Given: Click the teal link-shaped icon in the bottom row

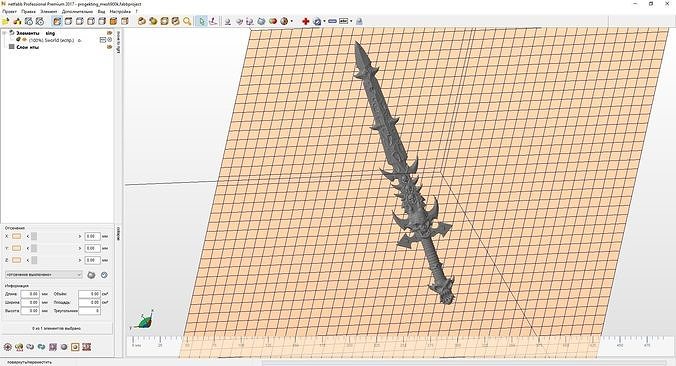Looking at the screenshot, I should [x=41, y=347].
